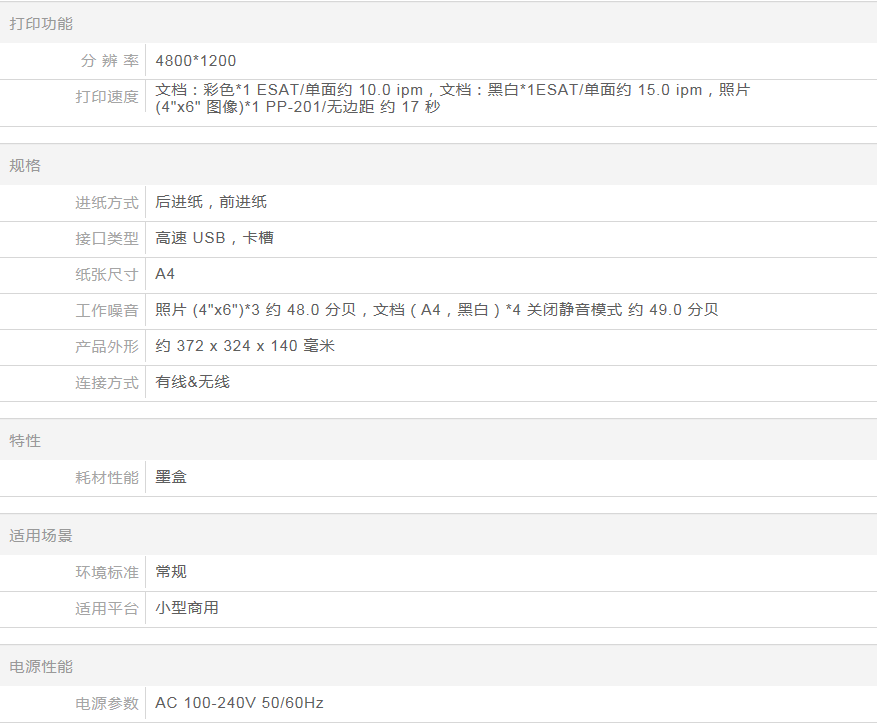Select the 分辨率 row label
This screenshot has height=723, width=877.
point(109,61)
